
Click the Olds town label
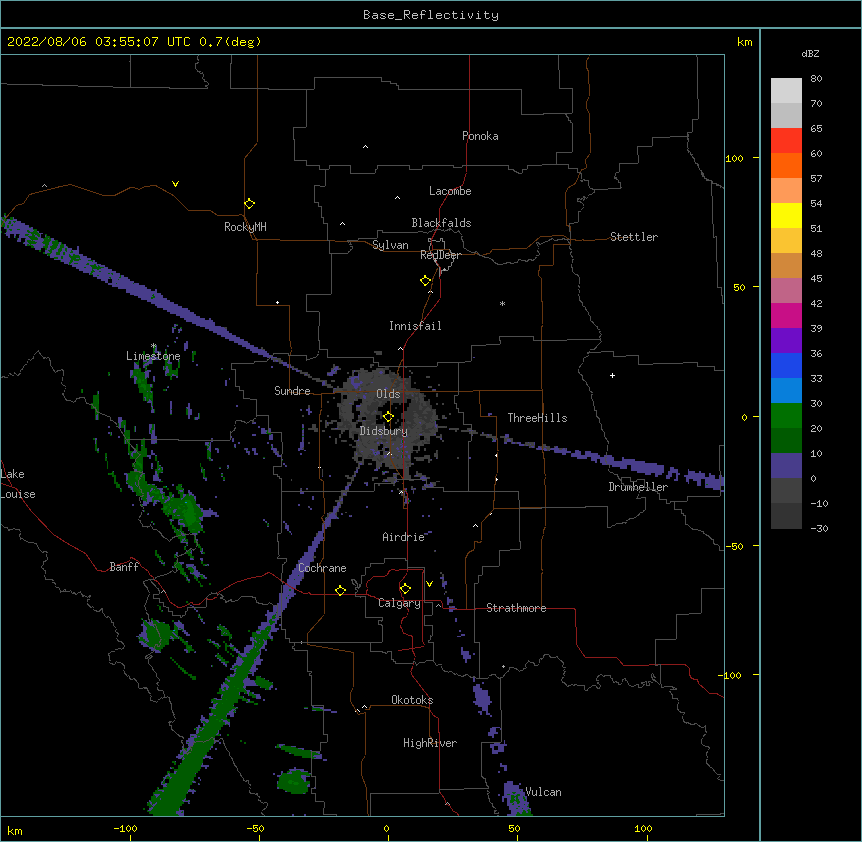[x=388, y=394]
